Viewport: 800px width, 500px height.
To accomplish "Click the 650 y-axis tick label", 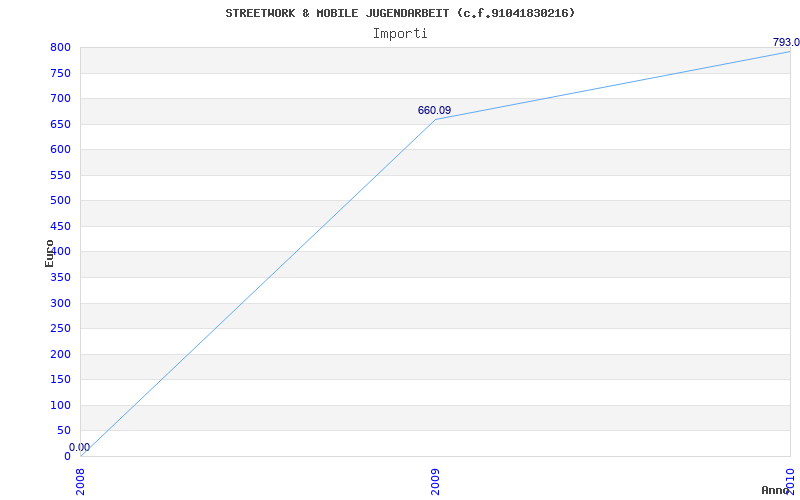I will click(60, 124).
